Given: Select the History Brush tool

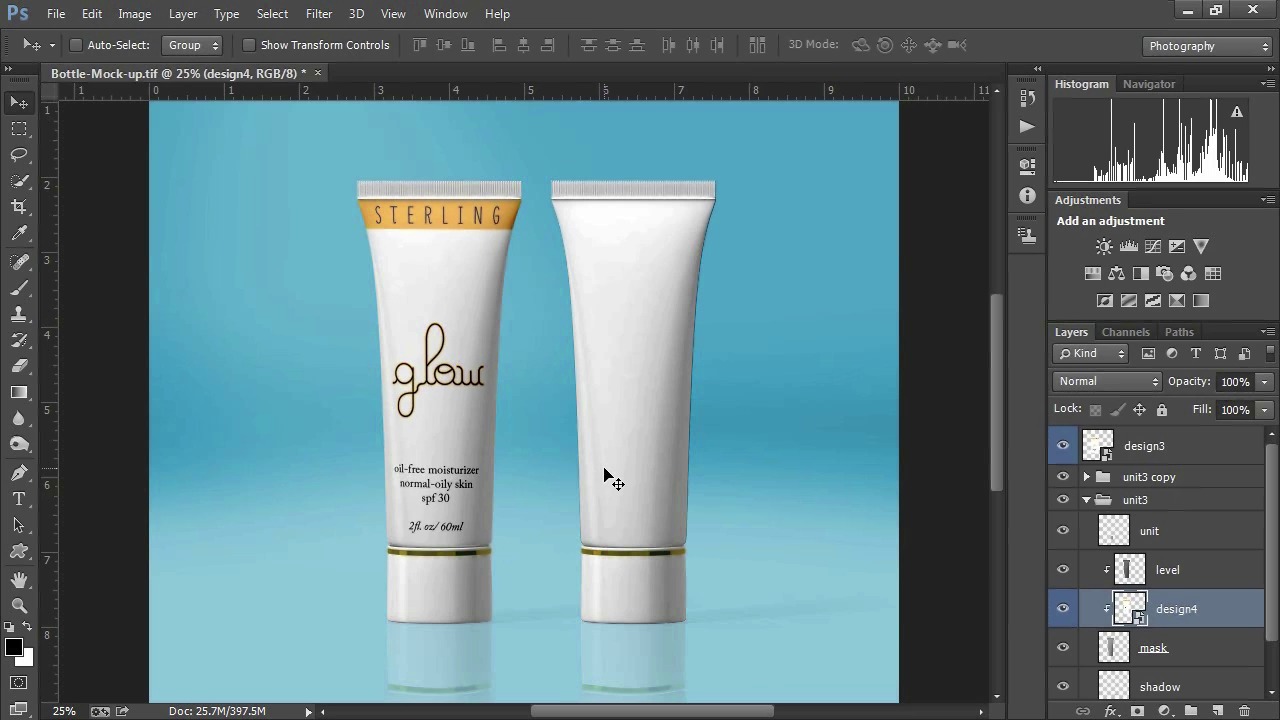Looking at the screenshot, I should (19, 340).
